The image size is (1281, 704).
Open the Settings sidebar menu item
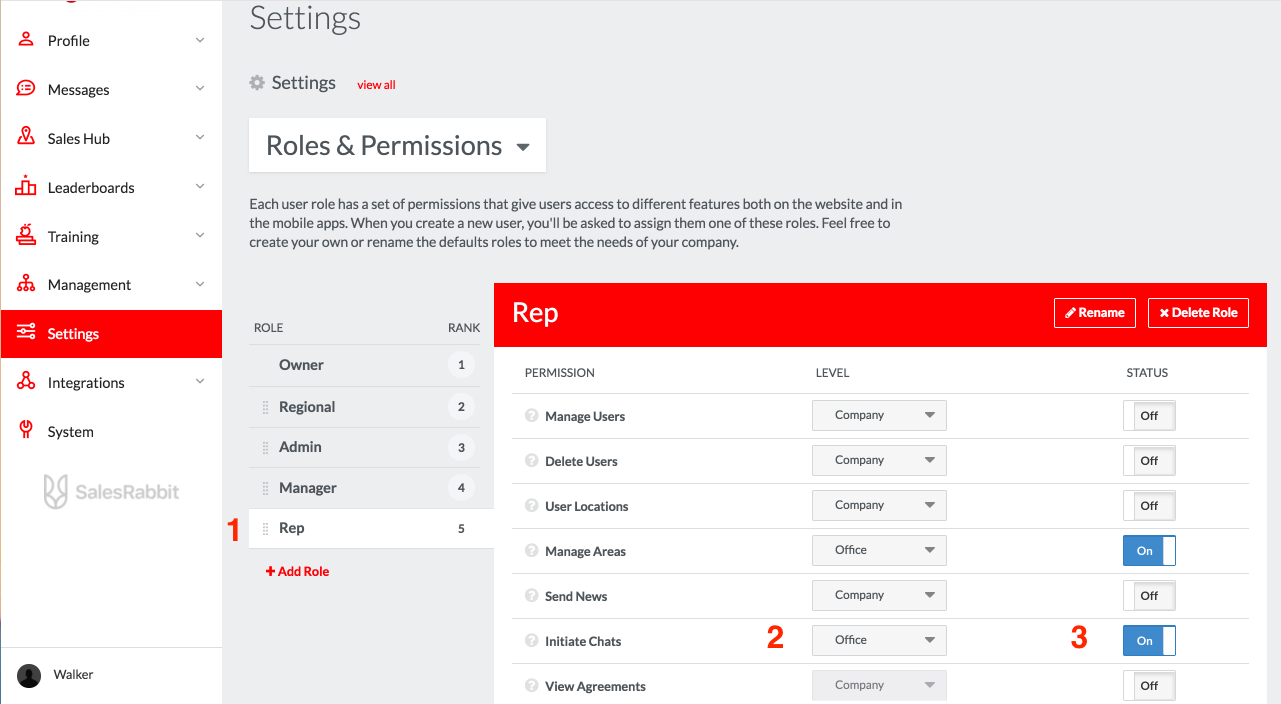111,334
